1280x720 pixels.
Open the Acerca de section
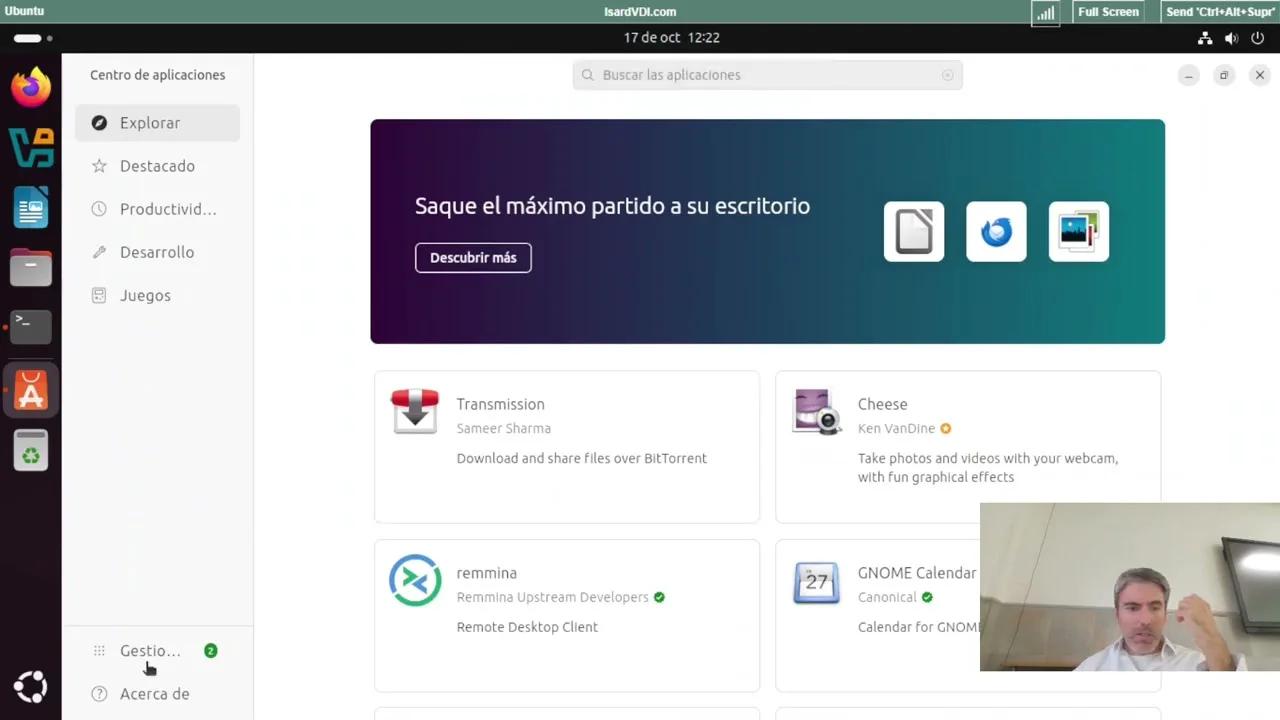(x=154, y=693)
